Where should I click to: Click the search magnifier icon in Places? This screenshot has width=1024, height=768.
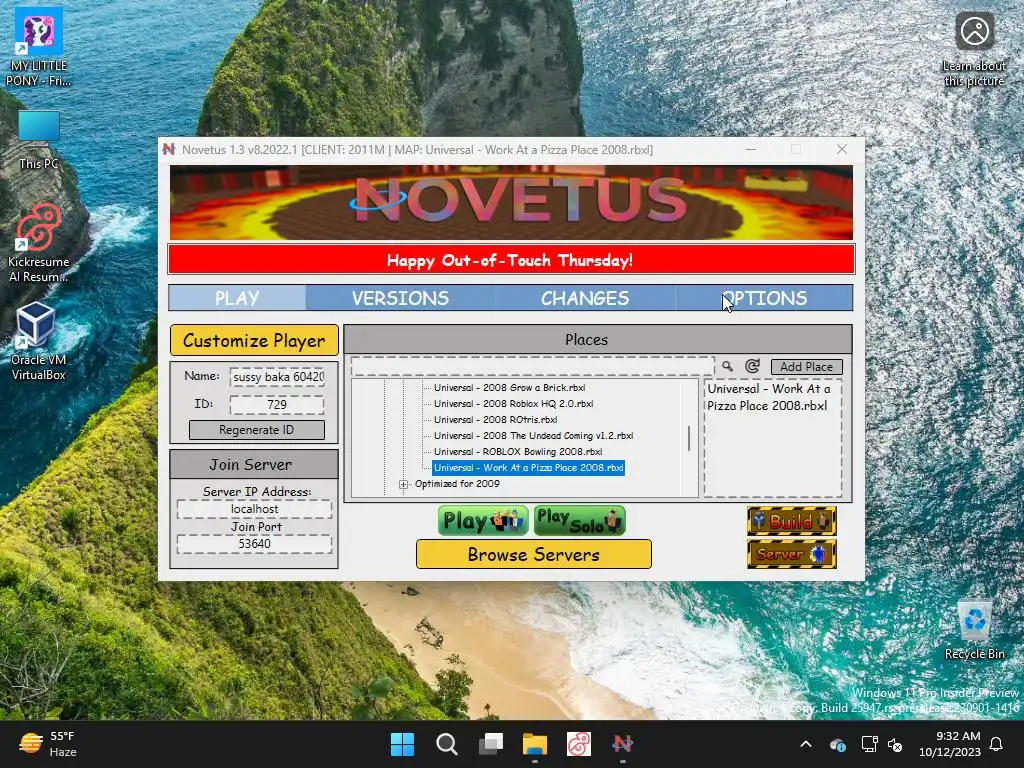coord(727,366)
